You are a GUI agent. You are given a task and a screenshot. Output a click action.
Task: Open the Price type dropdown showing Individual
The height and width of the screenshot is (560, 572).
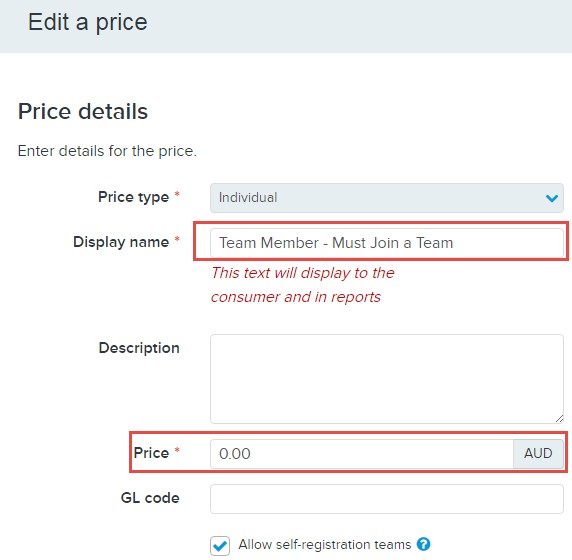[387, 198]
